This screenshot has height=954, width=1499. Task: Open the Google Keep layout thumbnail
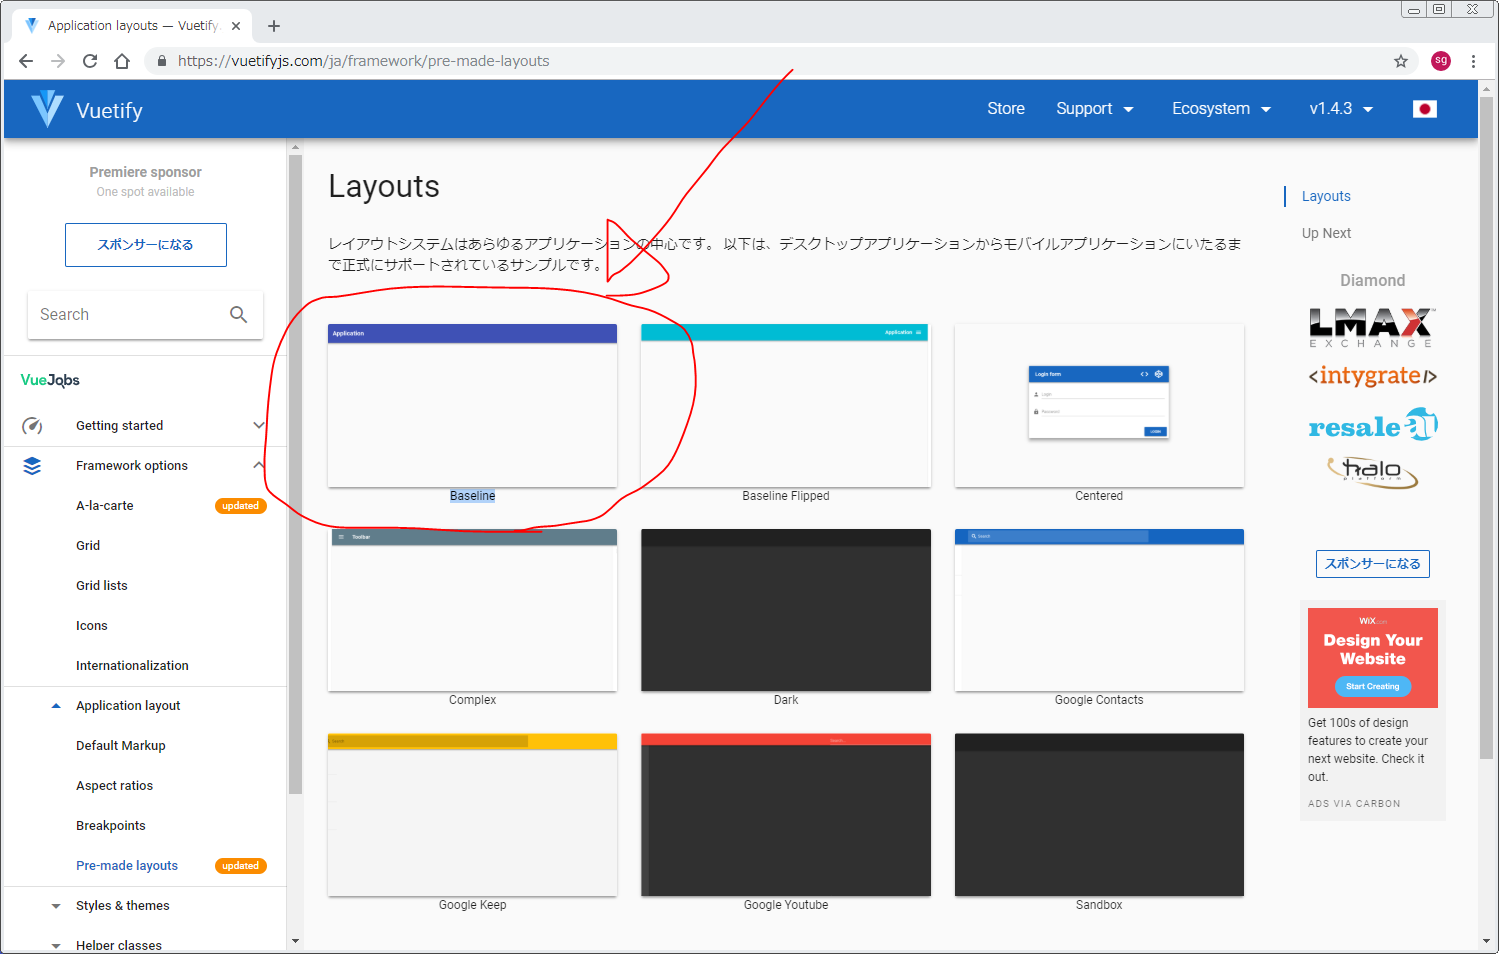pyautogui.click(x=472, y=815)
